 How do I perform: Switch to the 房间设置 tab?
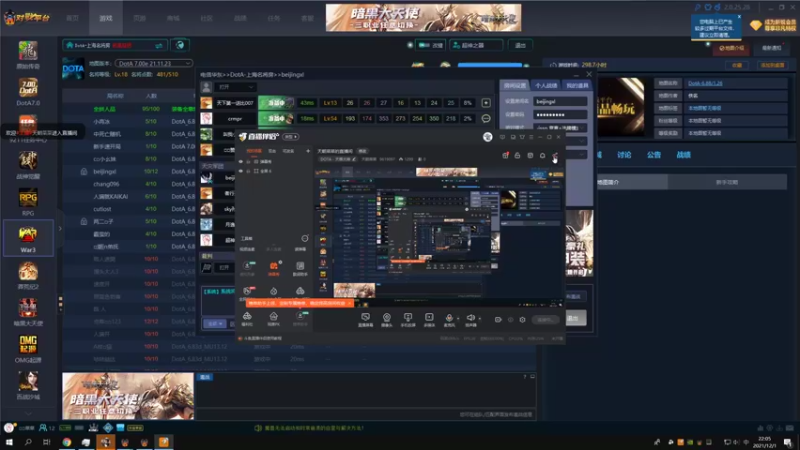point(515,86)
